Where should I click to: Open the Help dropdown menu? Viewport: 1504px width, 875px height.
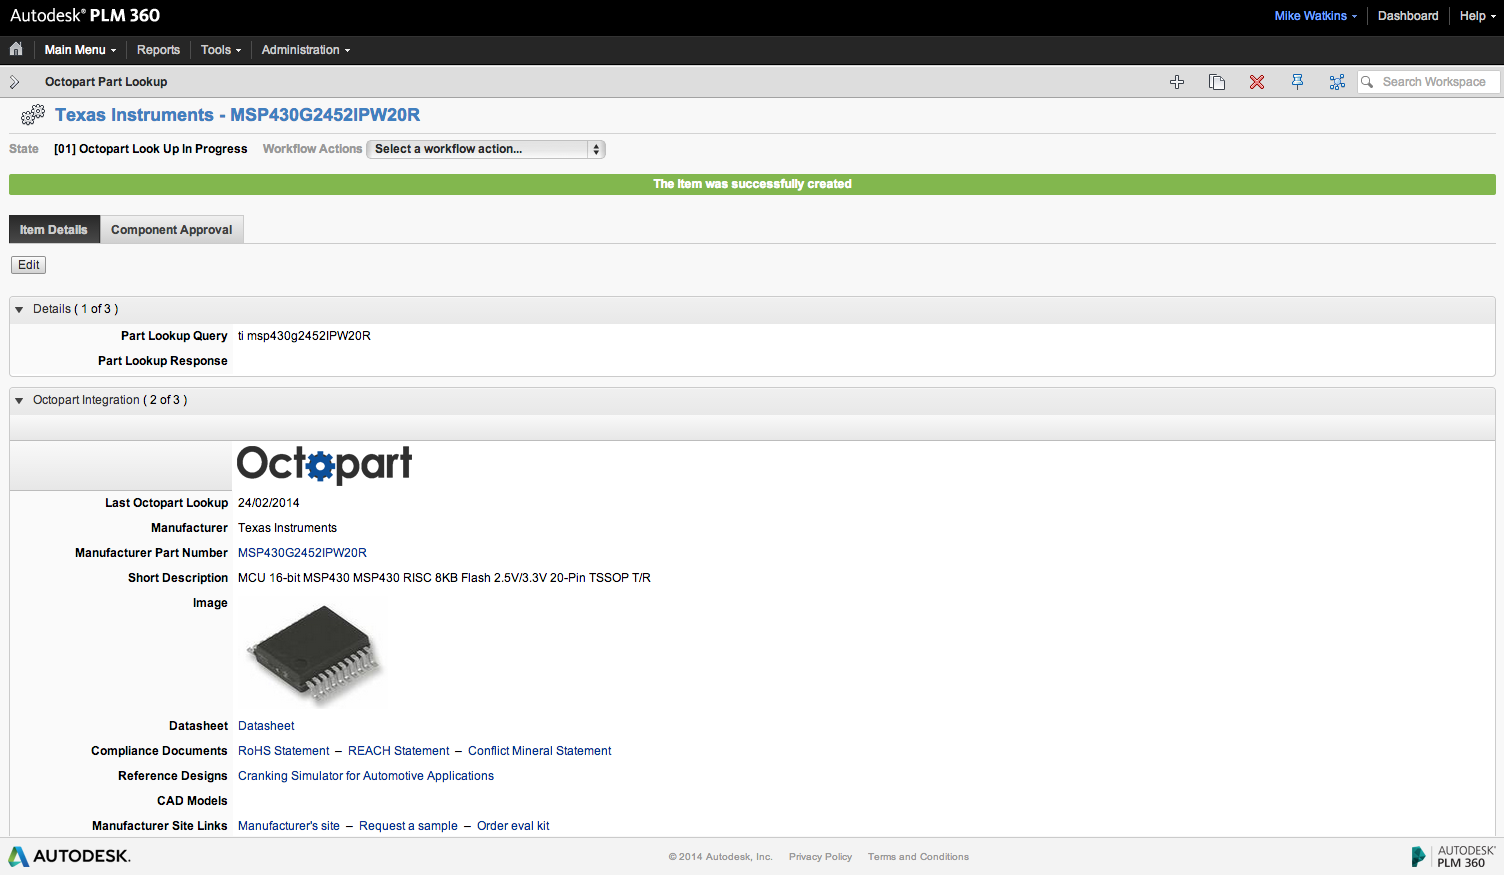(1478, 16)
